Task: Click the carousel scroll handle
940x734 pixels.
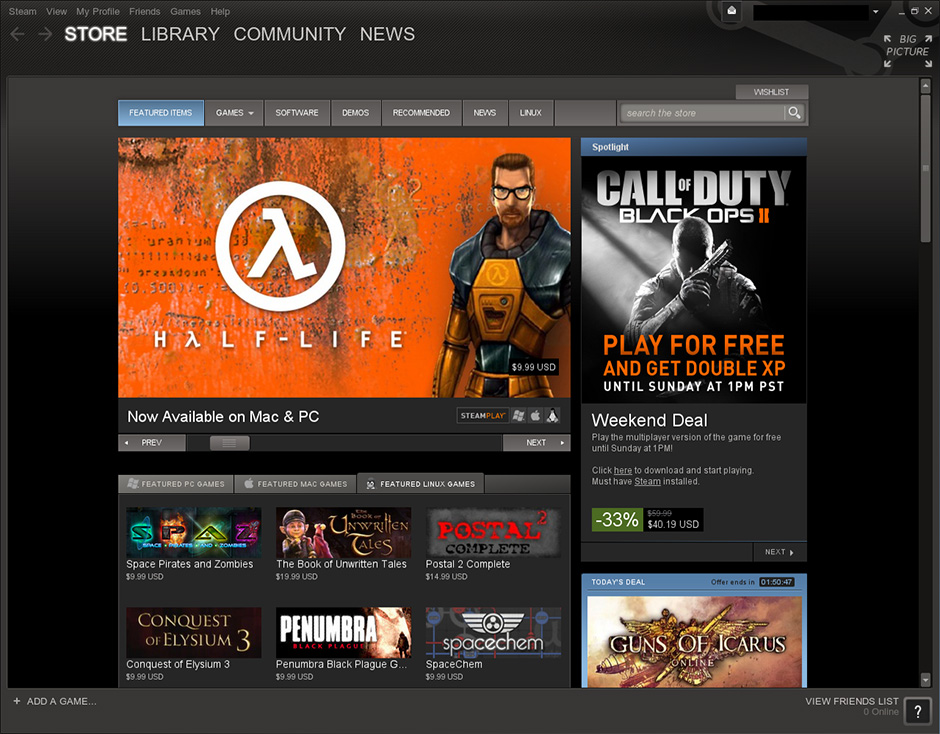Action: click(230, 443)
